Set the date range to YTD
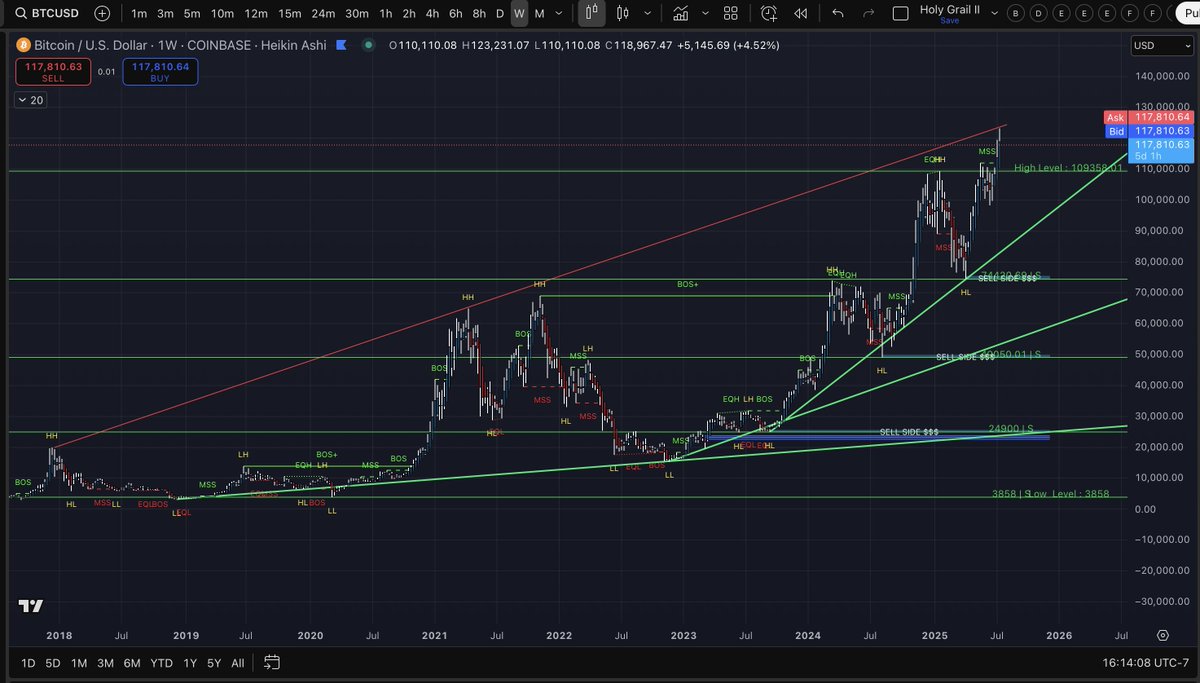Screen dimensions: 1200x683 click(161, 663)
